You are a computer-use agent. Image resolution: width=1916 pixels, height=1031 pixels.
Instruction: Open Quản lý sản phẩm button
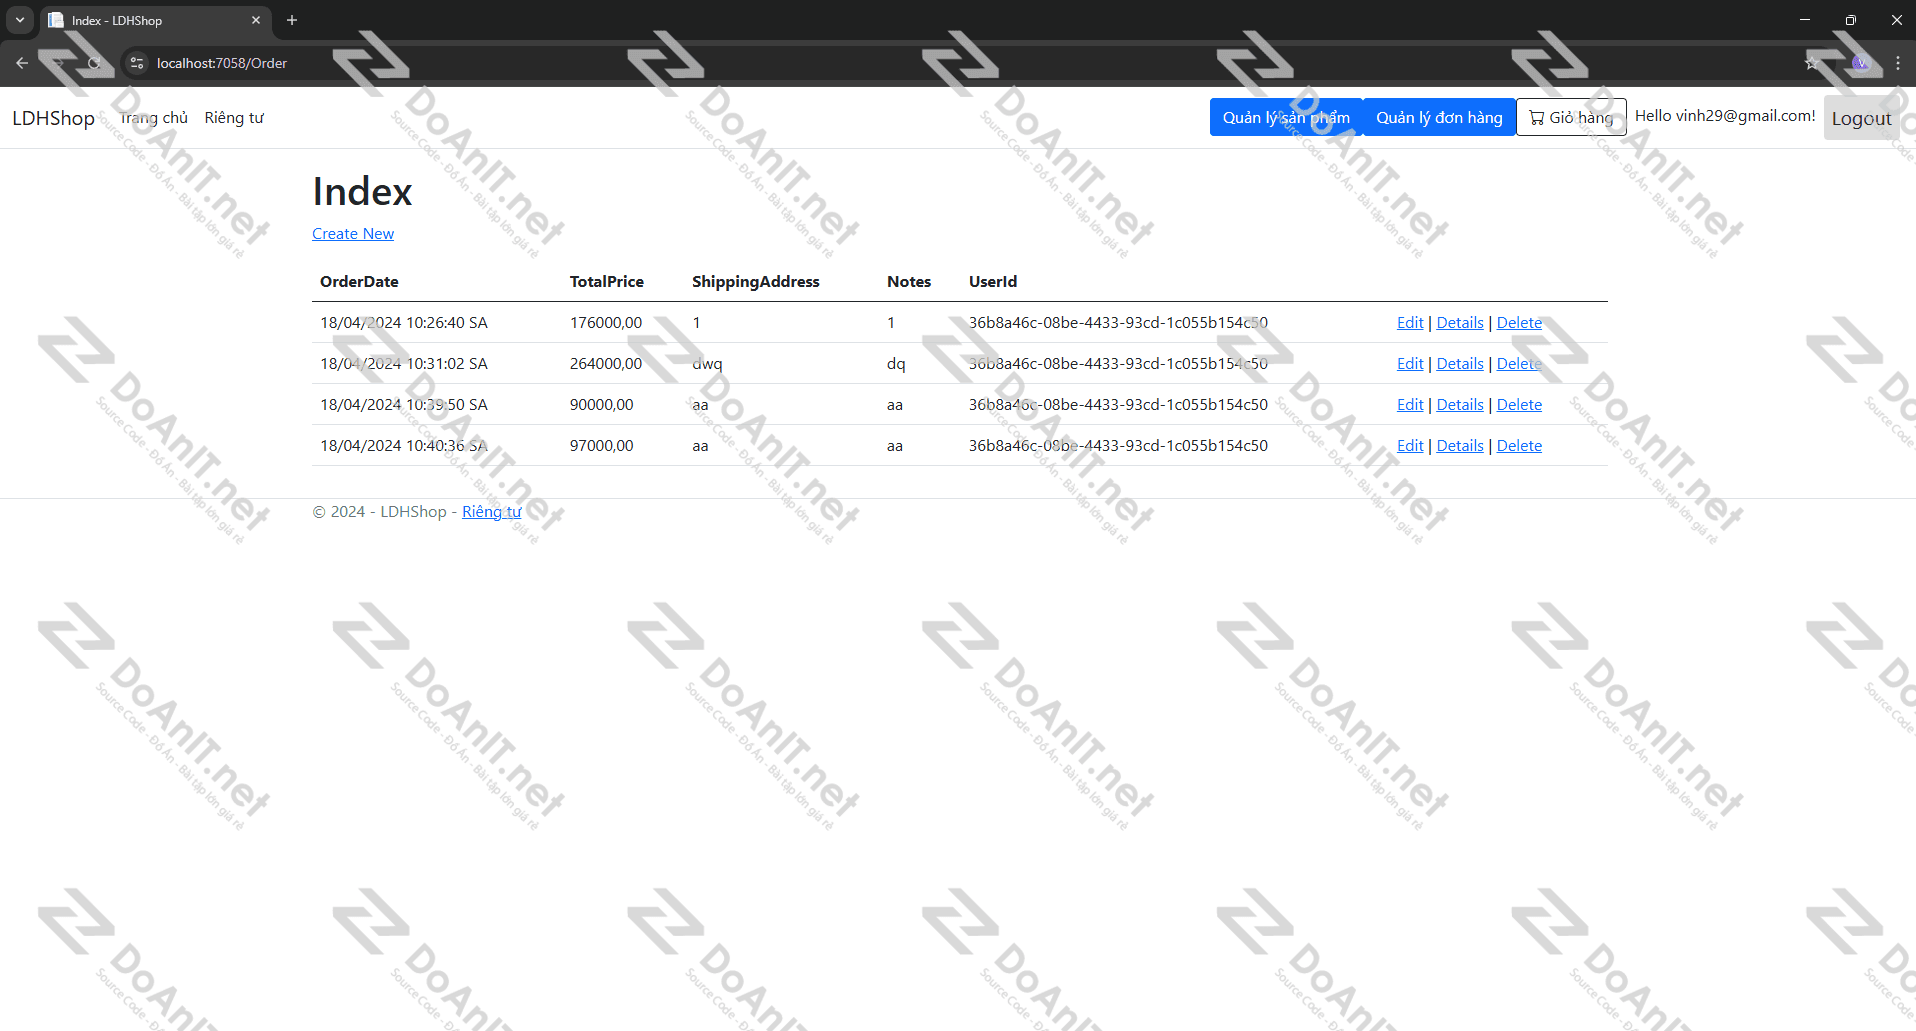click(x=1286, y=117)
